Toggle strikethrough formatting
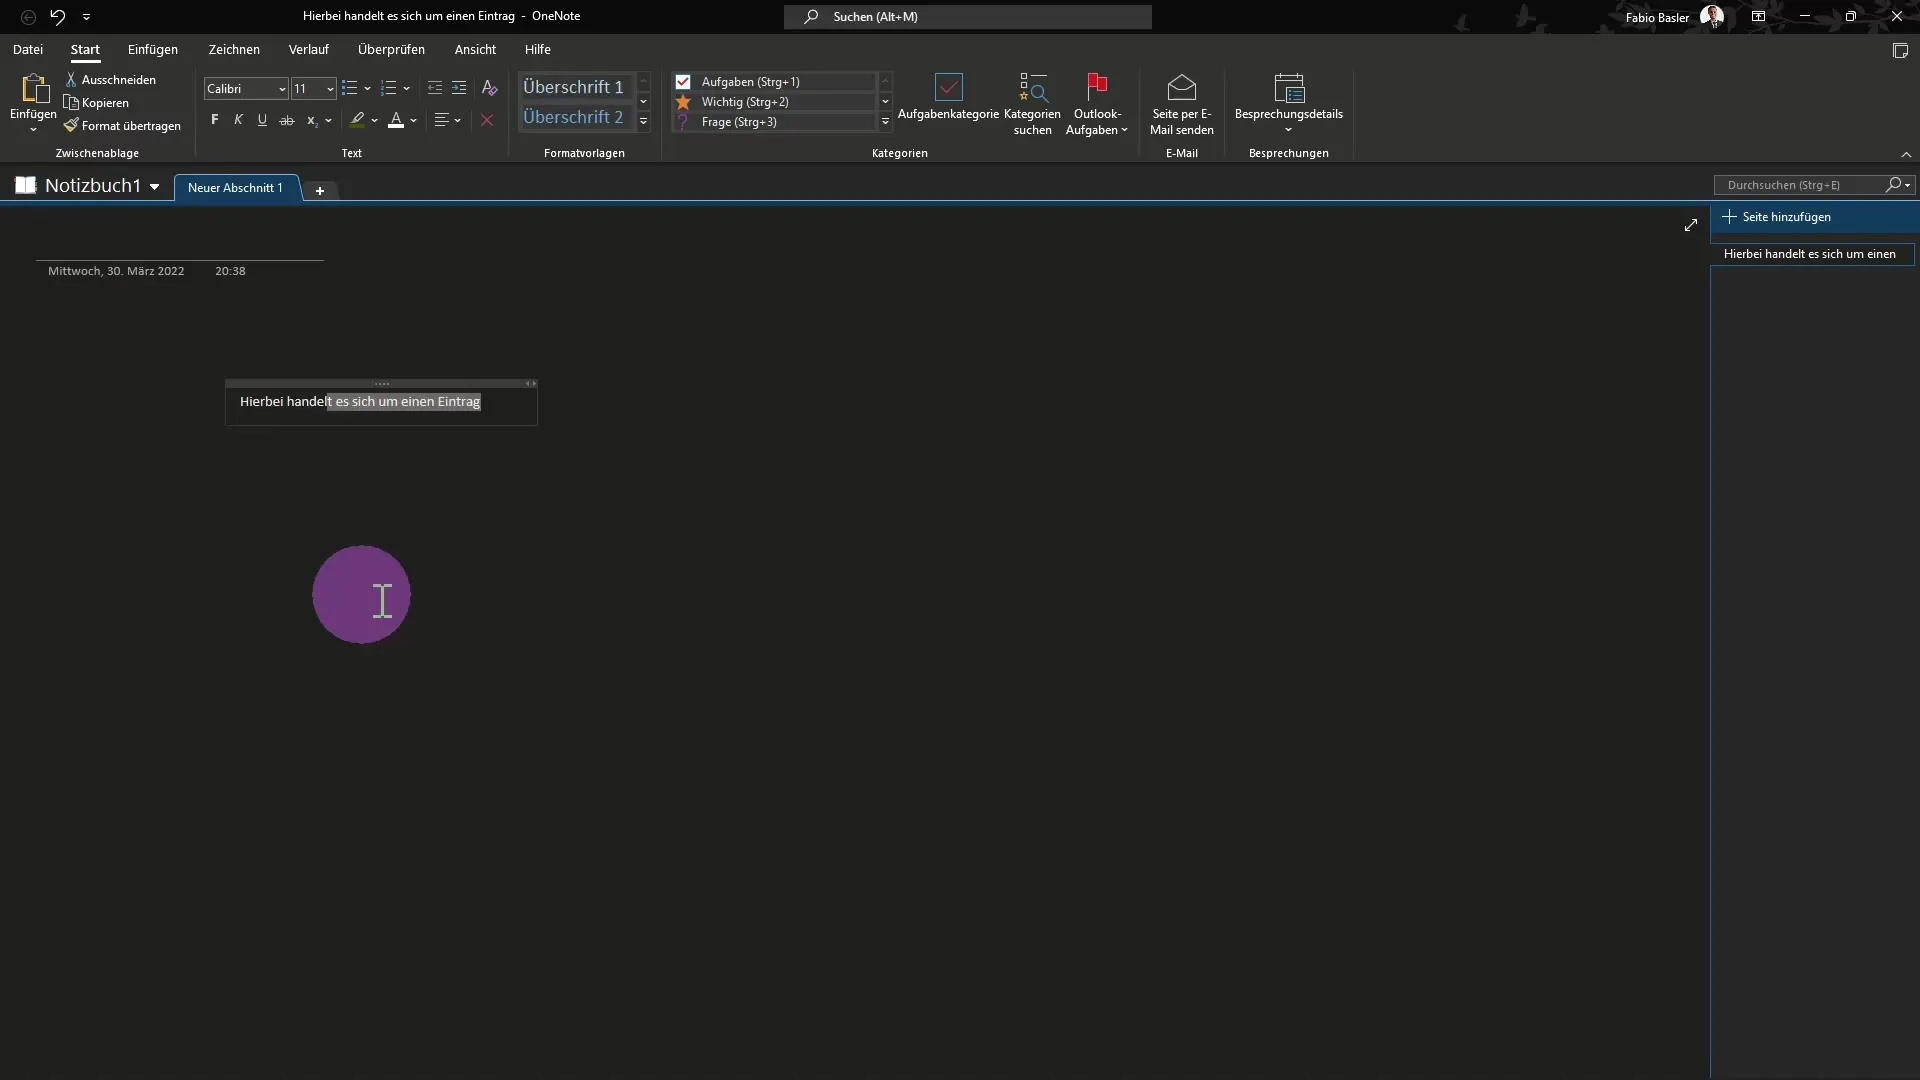1920x1080 pixels. coord(287,120)
